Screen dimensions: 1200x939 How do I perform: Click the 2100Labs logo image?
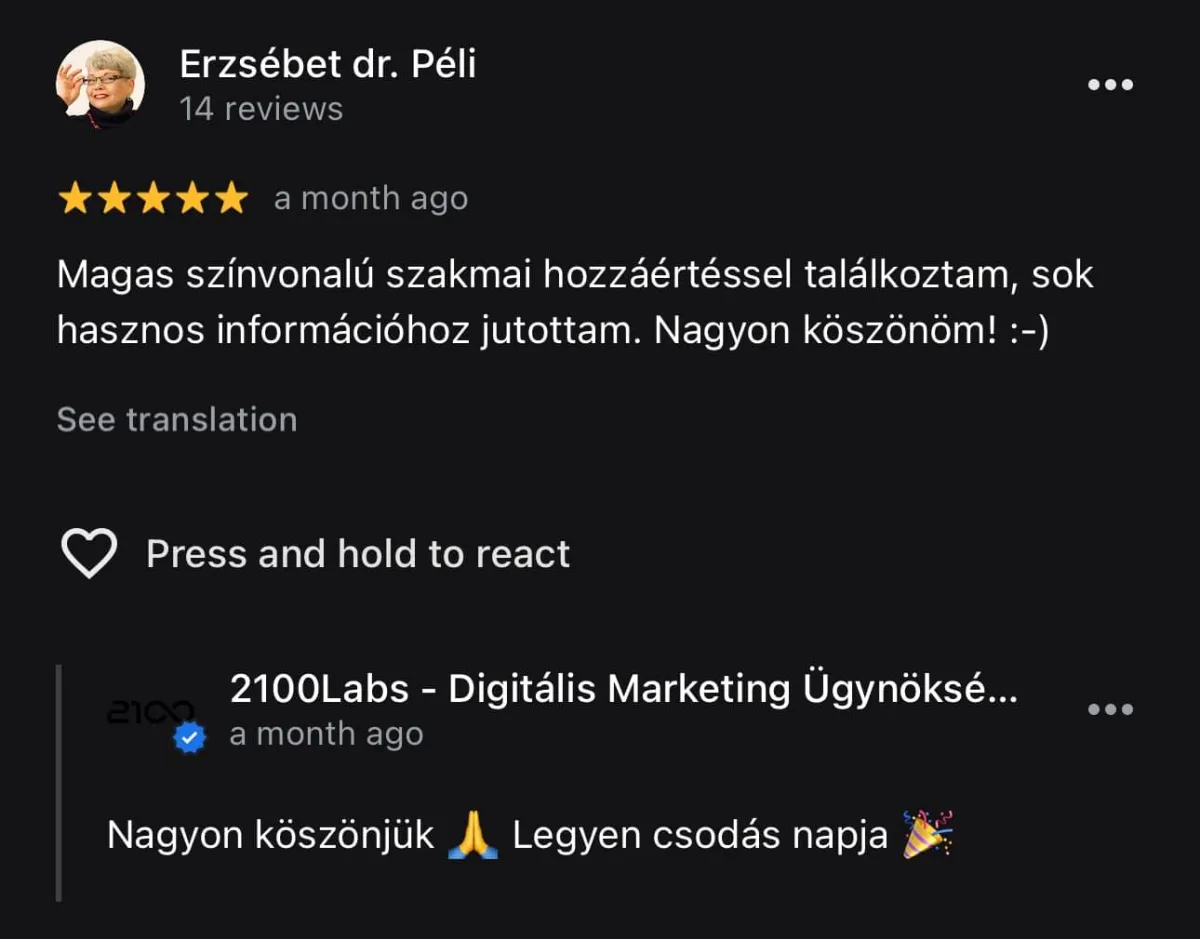pos(150,712)
